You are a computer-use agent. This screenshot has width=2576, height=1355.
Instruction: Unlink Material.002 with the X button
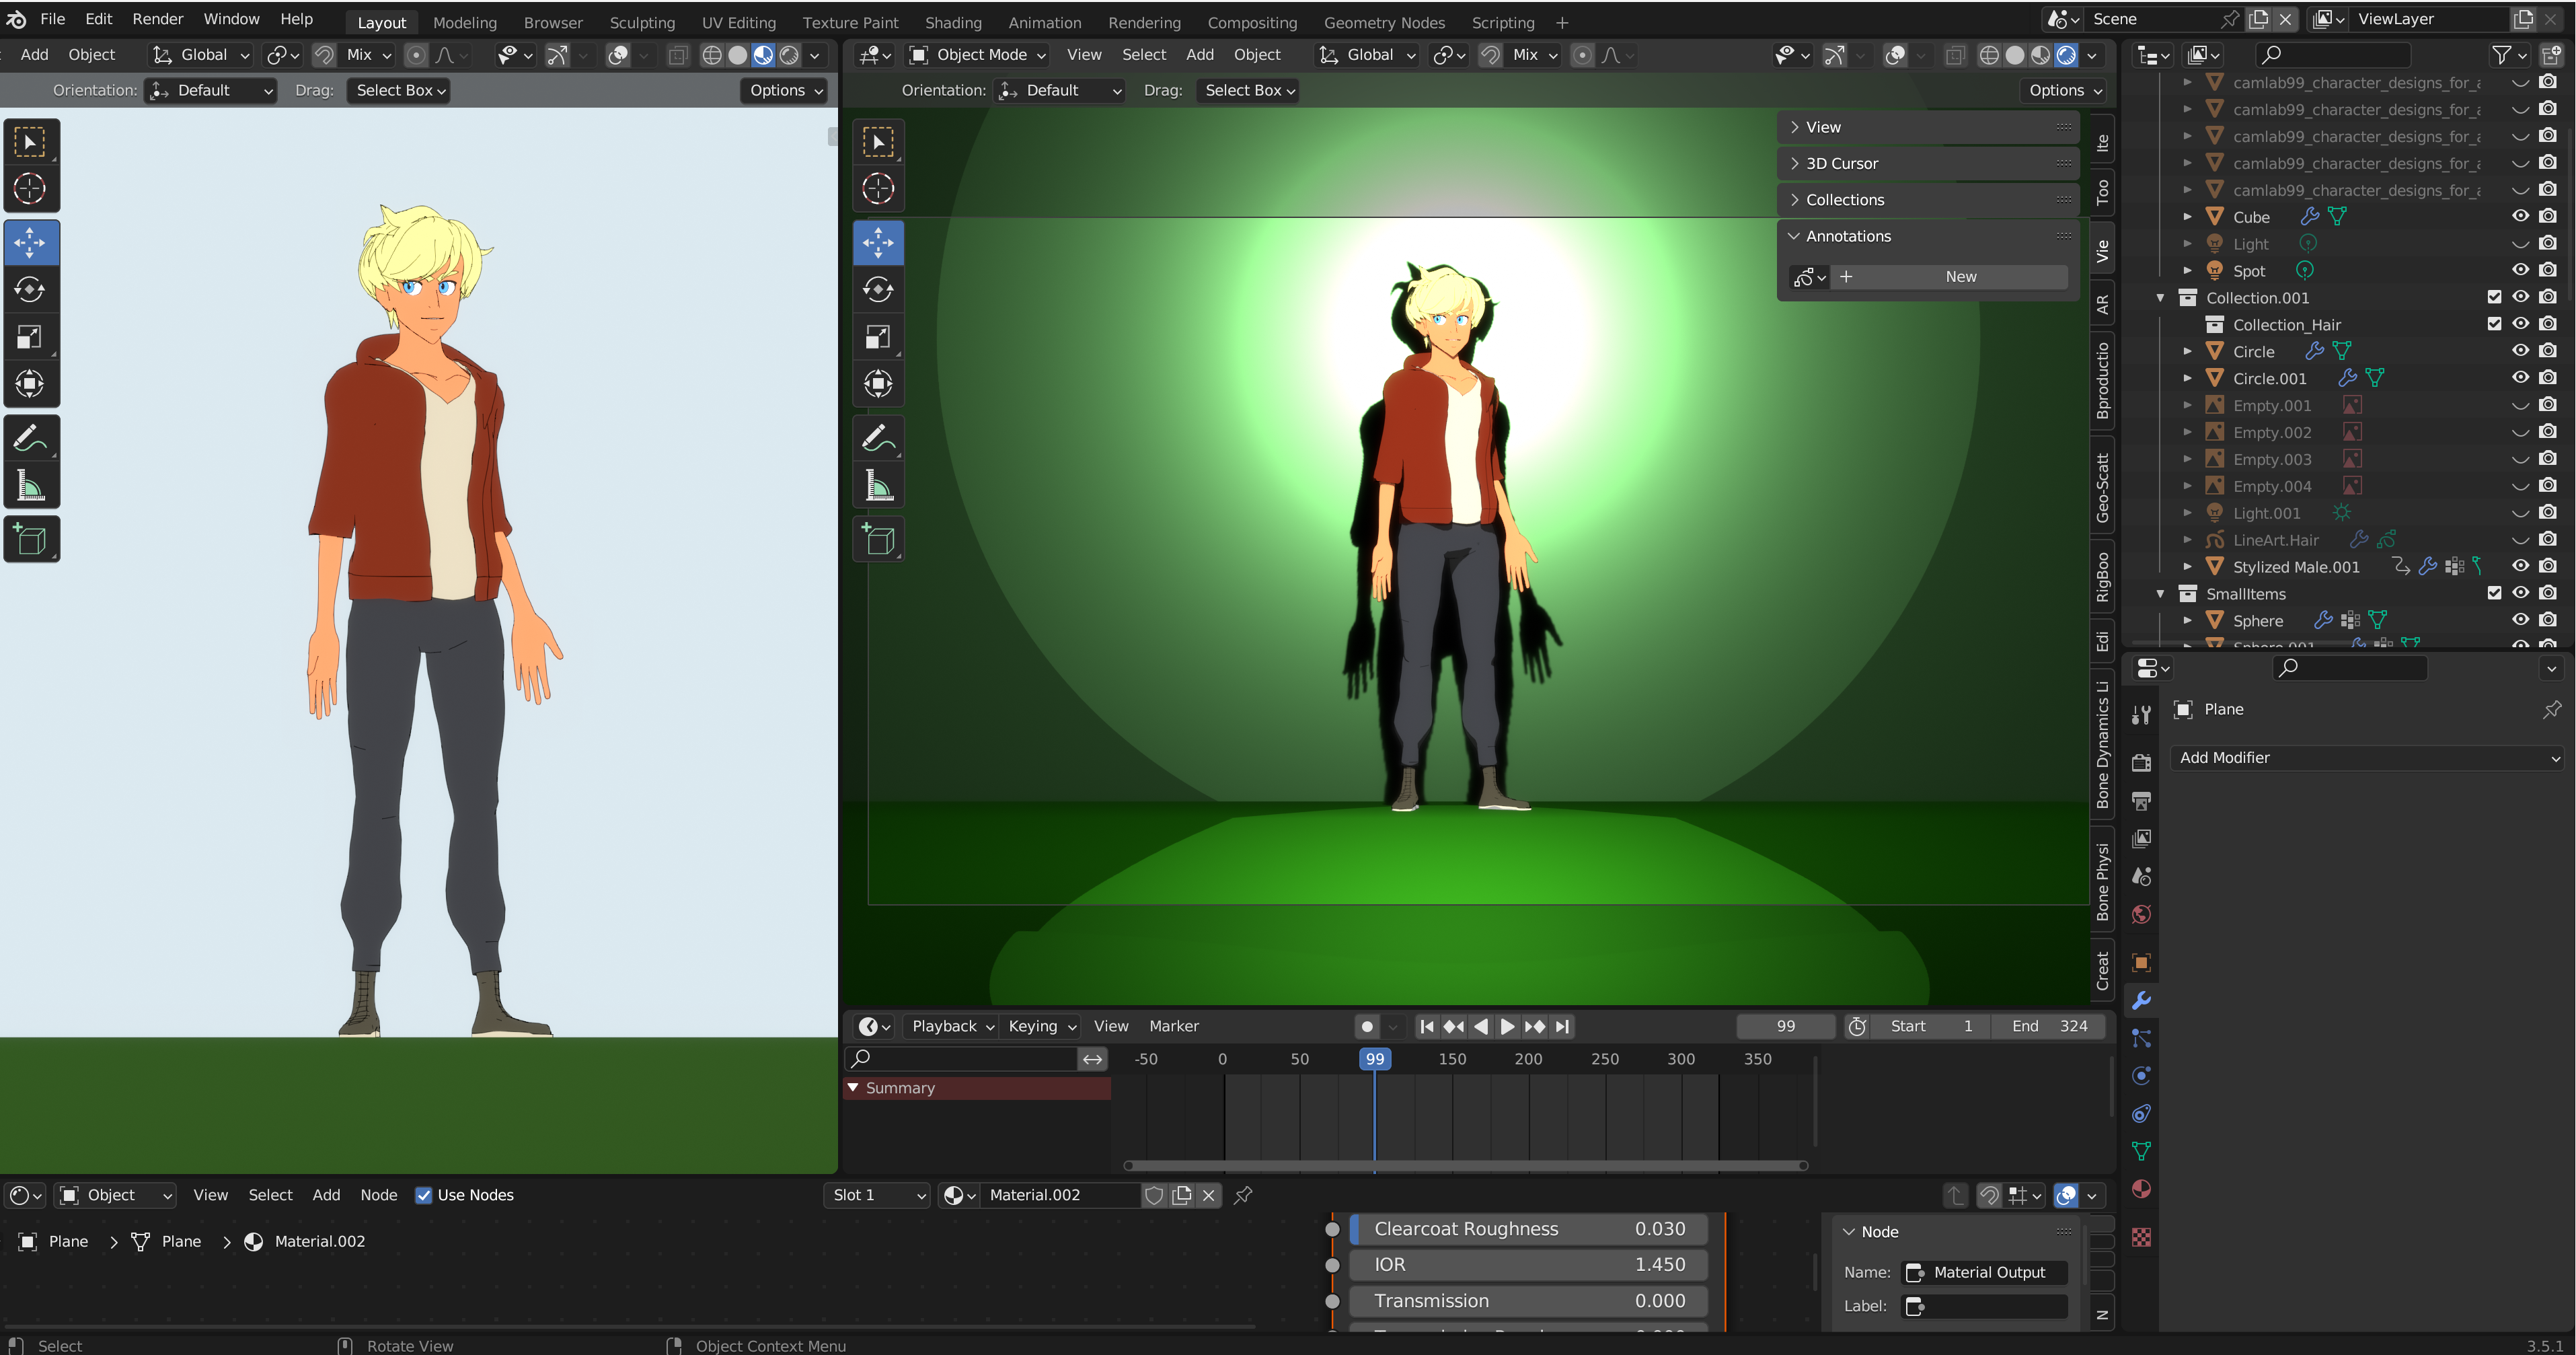tap(1208, 1195)
